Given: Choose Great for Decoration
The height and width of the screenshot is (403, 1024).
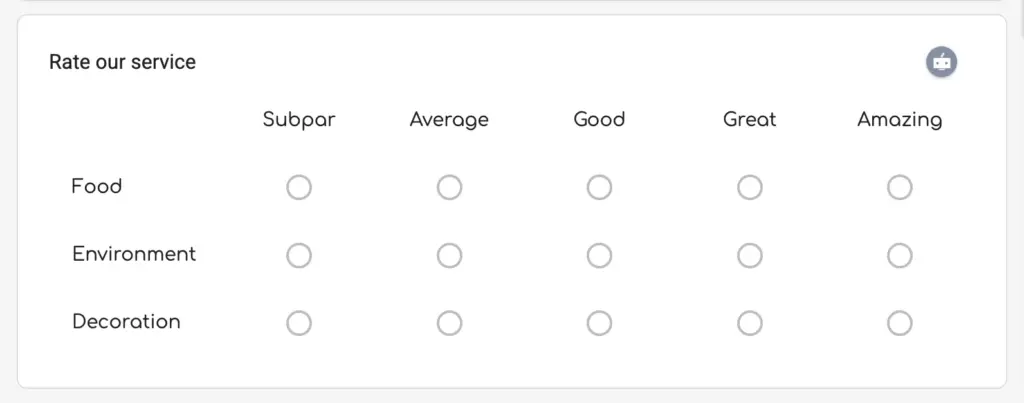Looking at the screenshot, I should pos(749,323).
